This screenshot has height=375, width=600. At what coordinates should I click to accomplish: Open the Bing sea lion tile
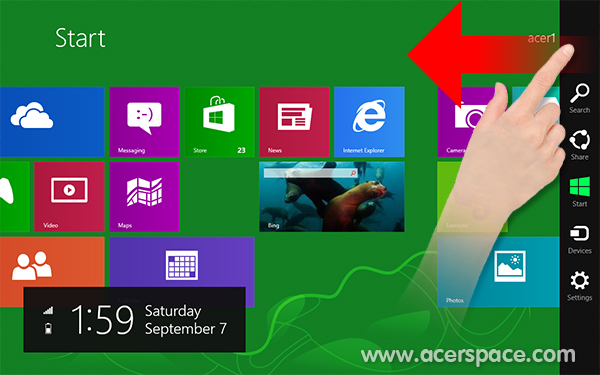[332, 197]
